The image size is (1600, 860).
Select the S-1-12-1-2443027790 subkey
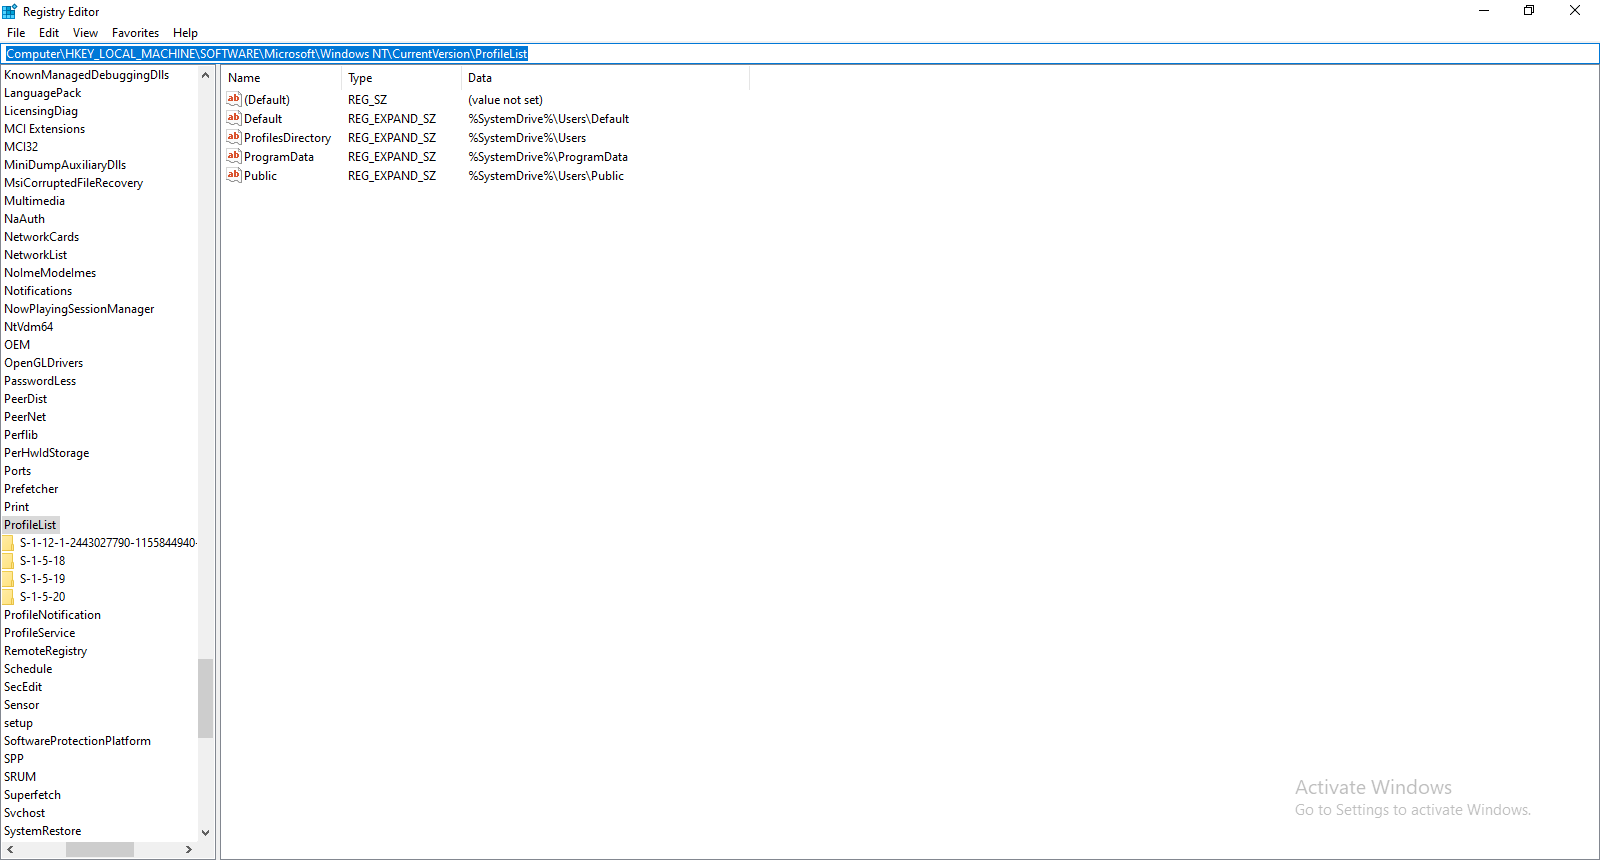[x=108, y=543]
